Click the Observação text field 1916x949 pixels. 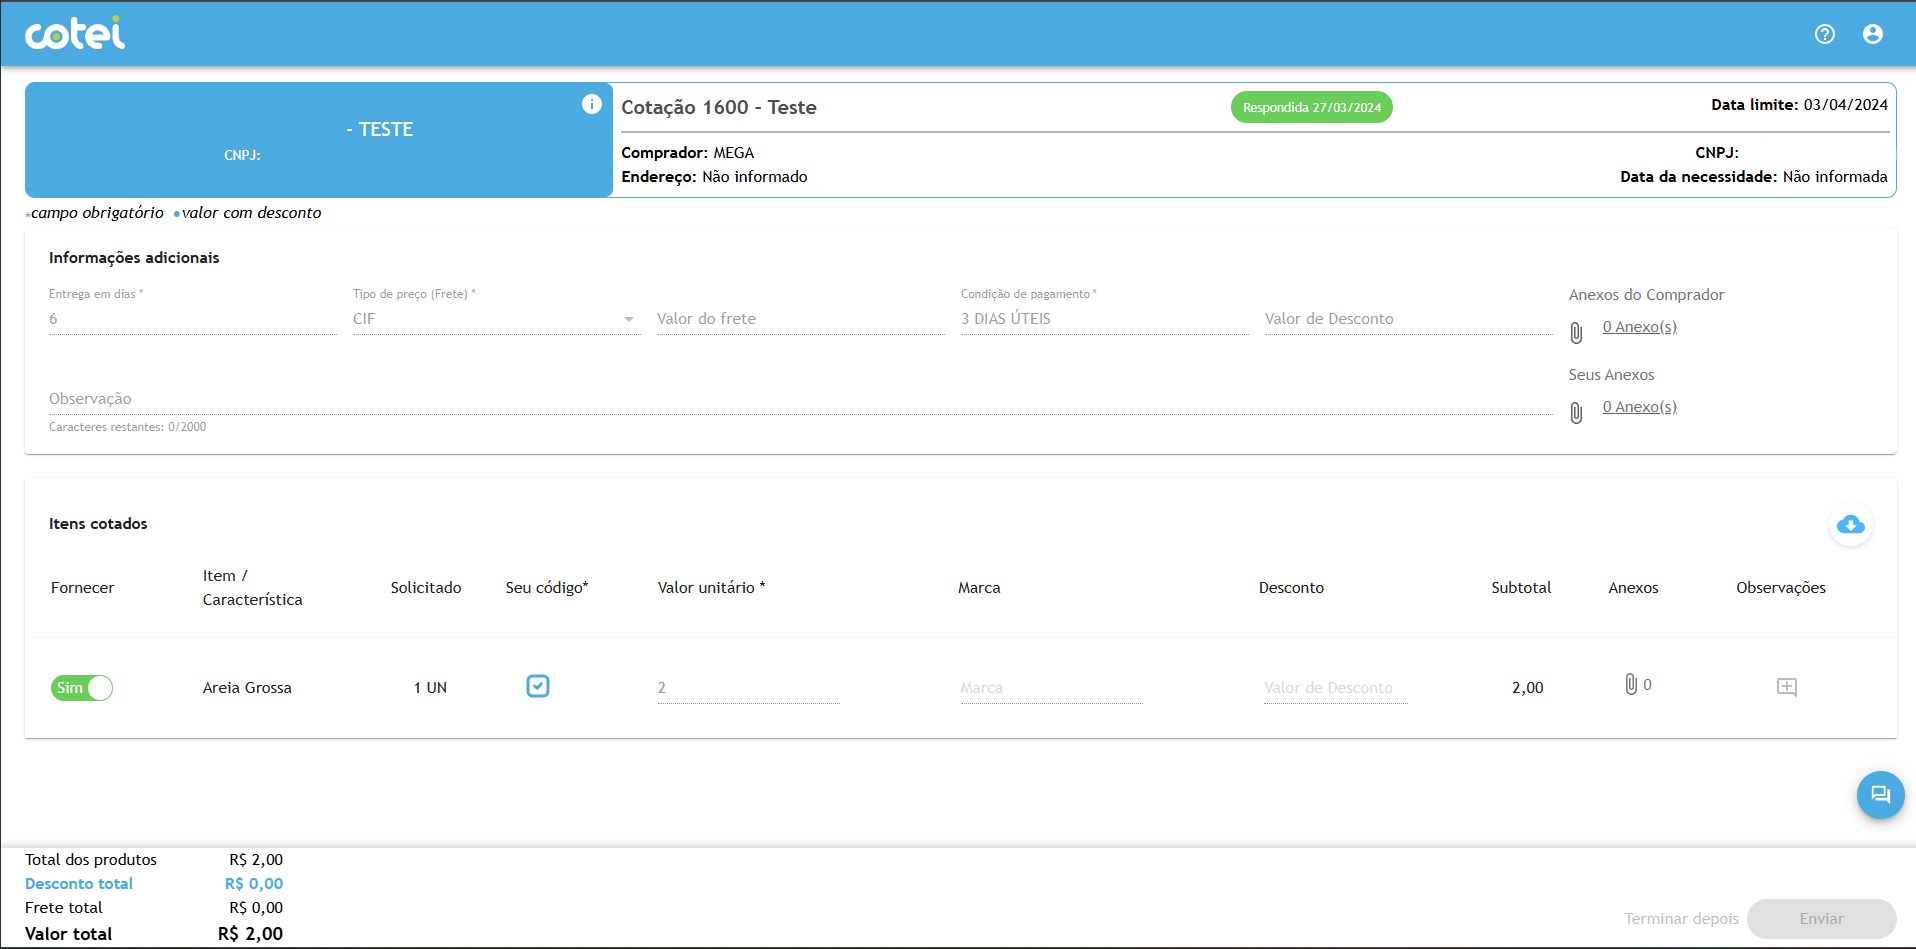click(801, 399)
